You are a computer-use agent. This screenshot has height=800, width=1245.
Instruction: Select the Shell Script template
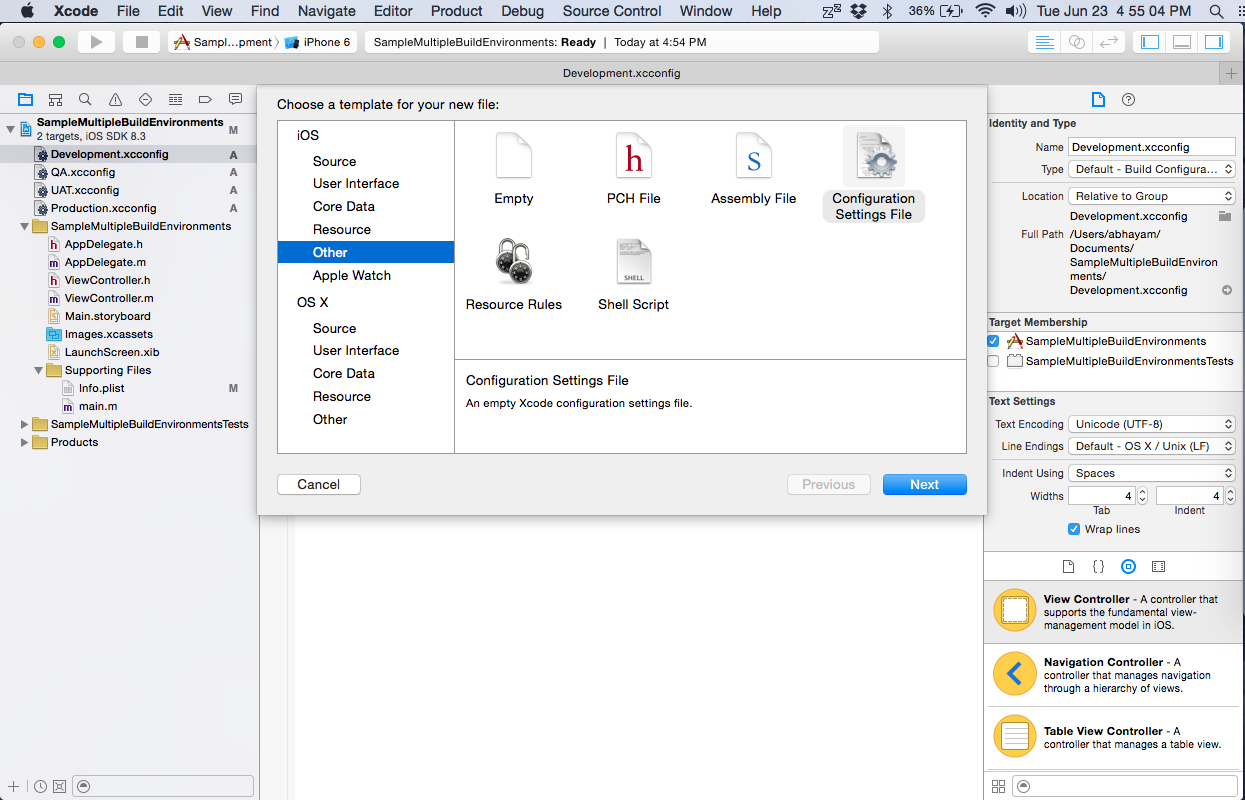pyautogui.click(x=634, y=275)
